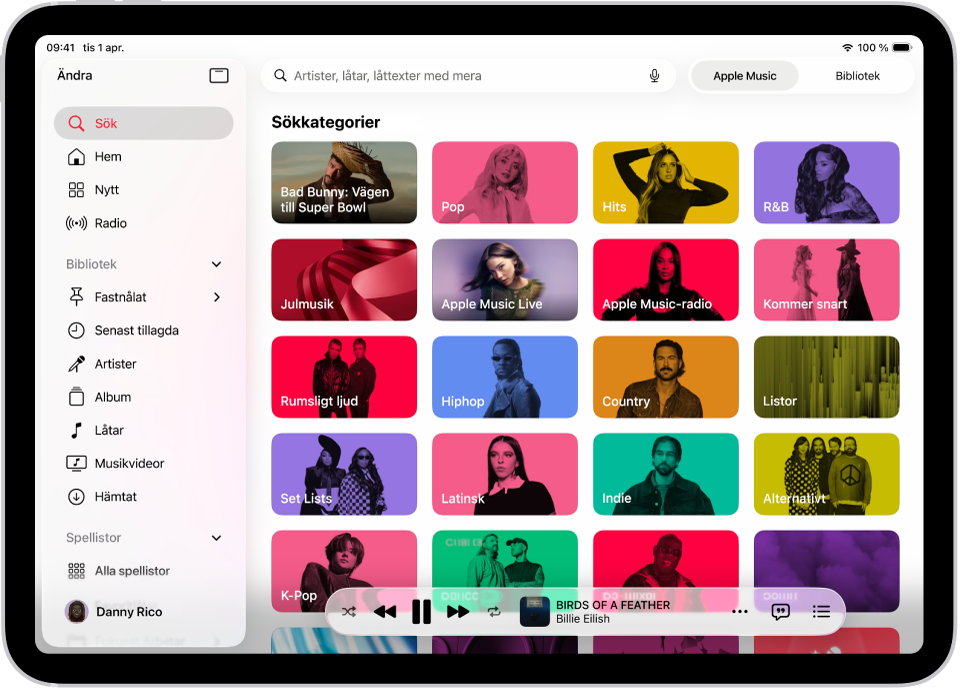Viewport: 963px width, 689px height.
Task: Open the now playing album artwork
Action: click(x=534, y=612)
